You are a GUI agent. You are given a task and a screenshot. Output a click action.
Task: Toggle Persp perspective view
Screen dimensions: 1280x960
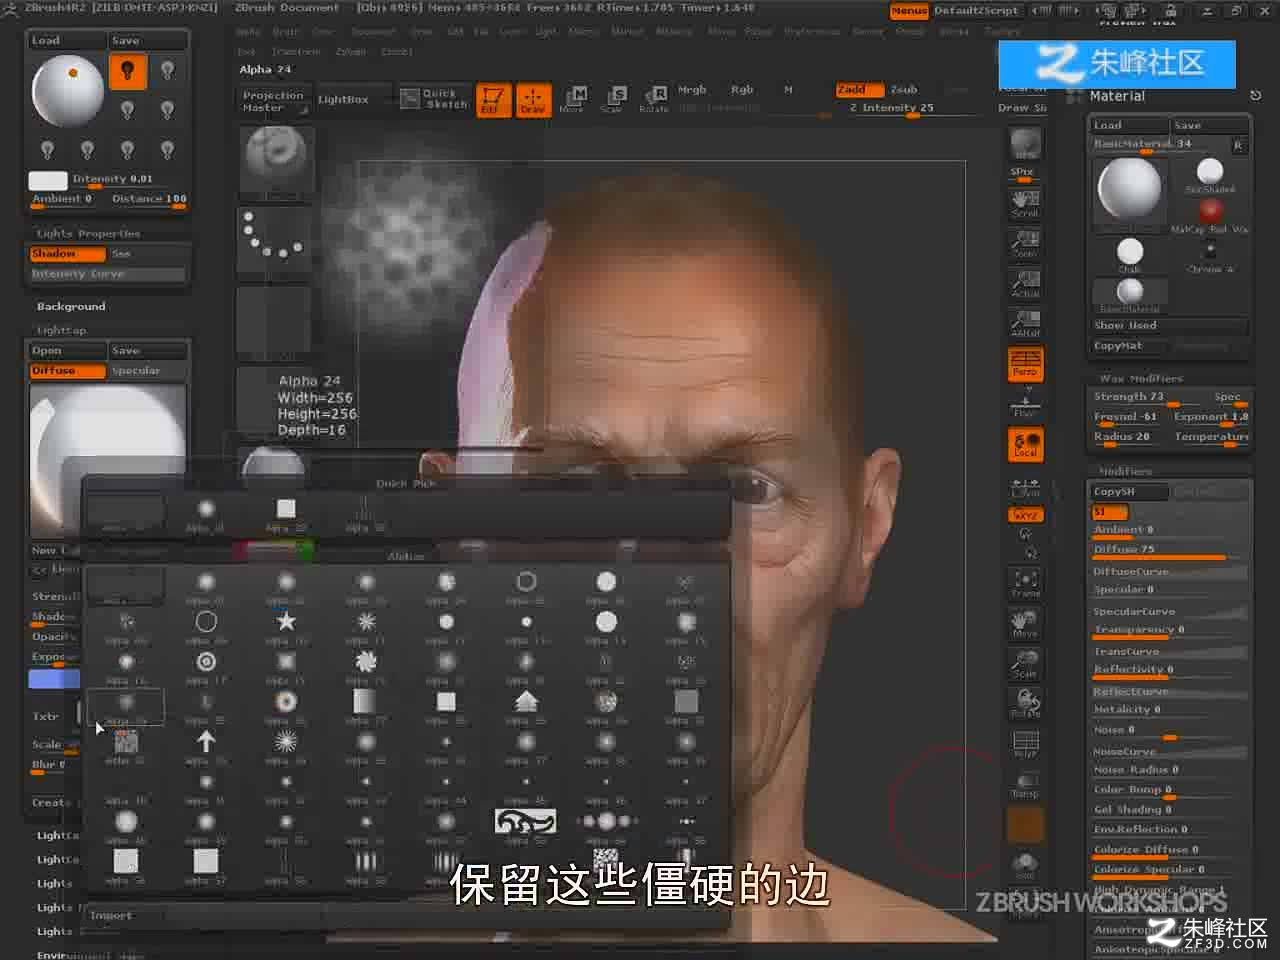click(1025, 363)
